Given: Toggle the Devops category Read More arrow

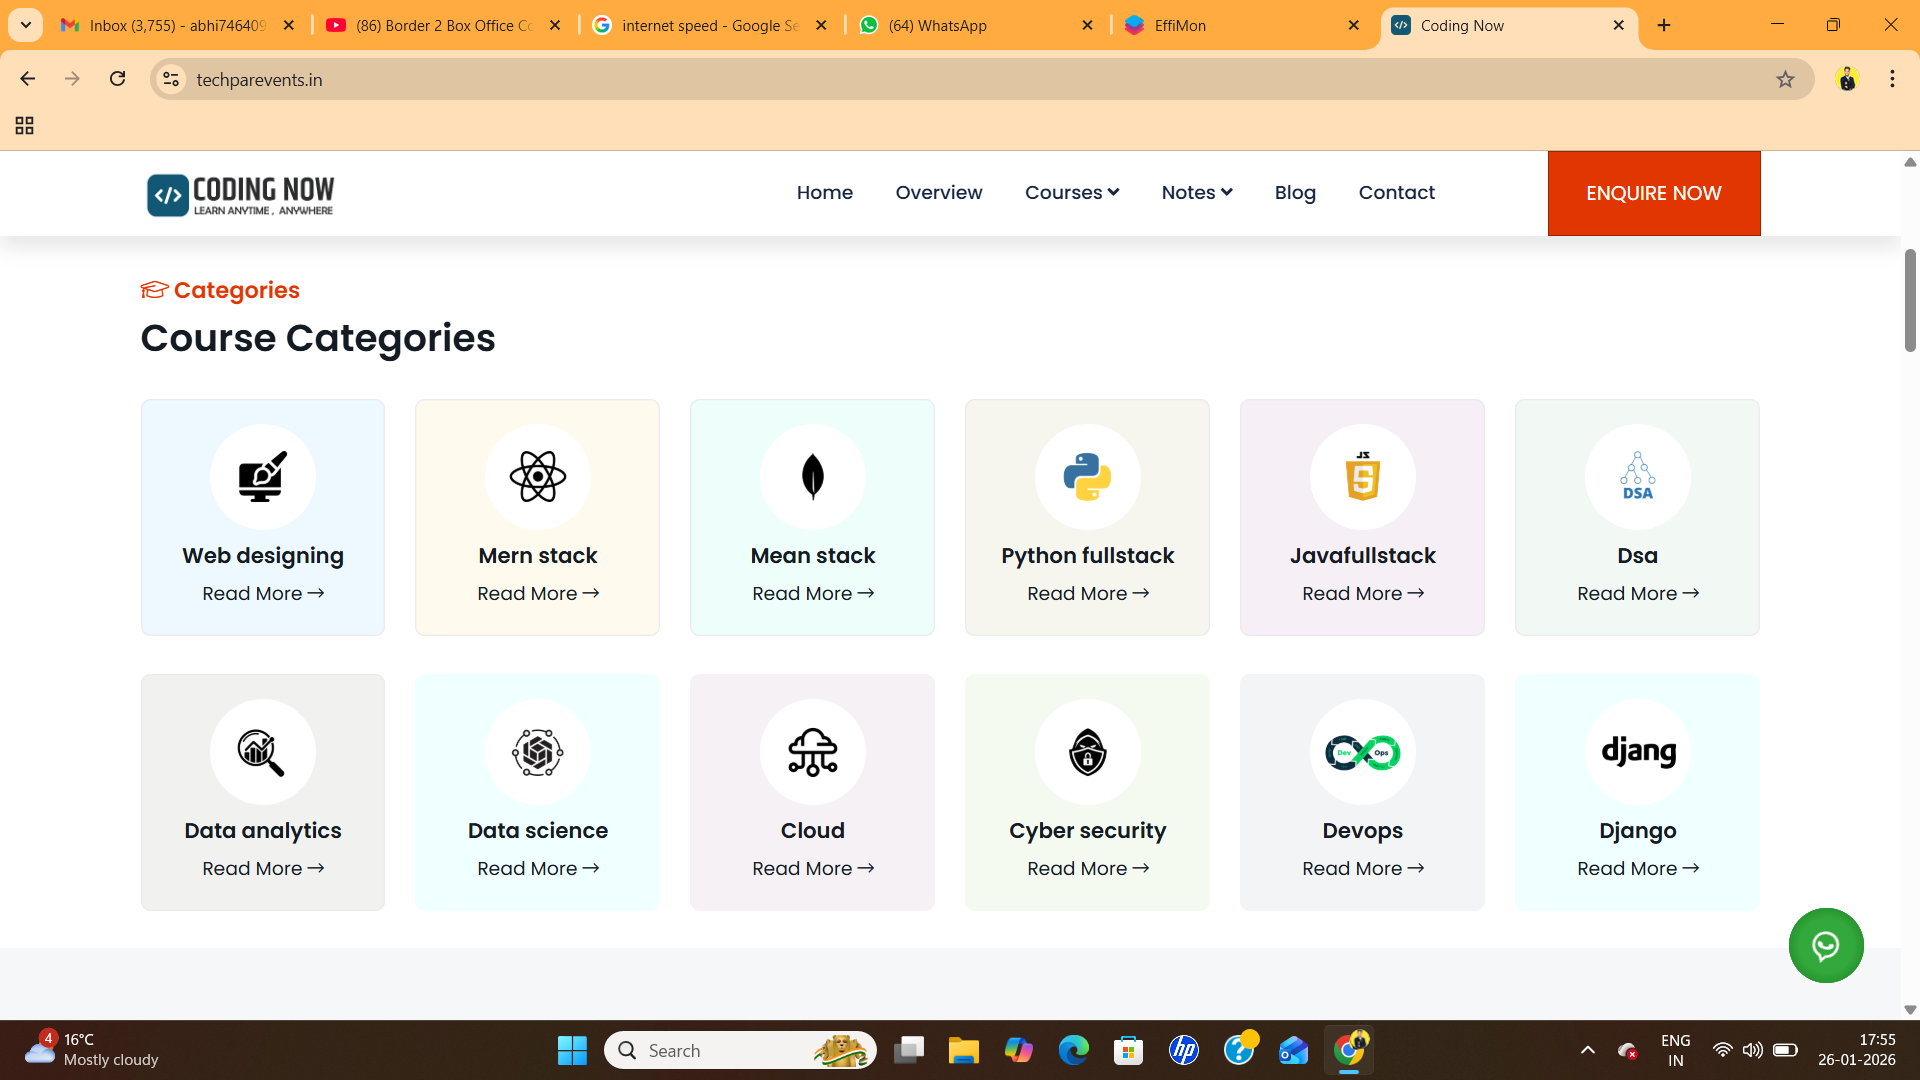Looking at the screenshot, I should pos(1362,868).
